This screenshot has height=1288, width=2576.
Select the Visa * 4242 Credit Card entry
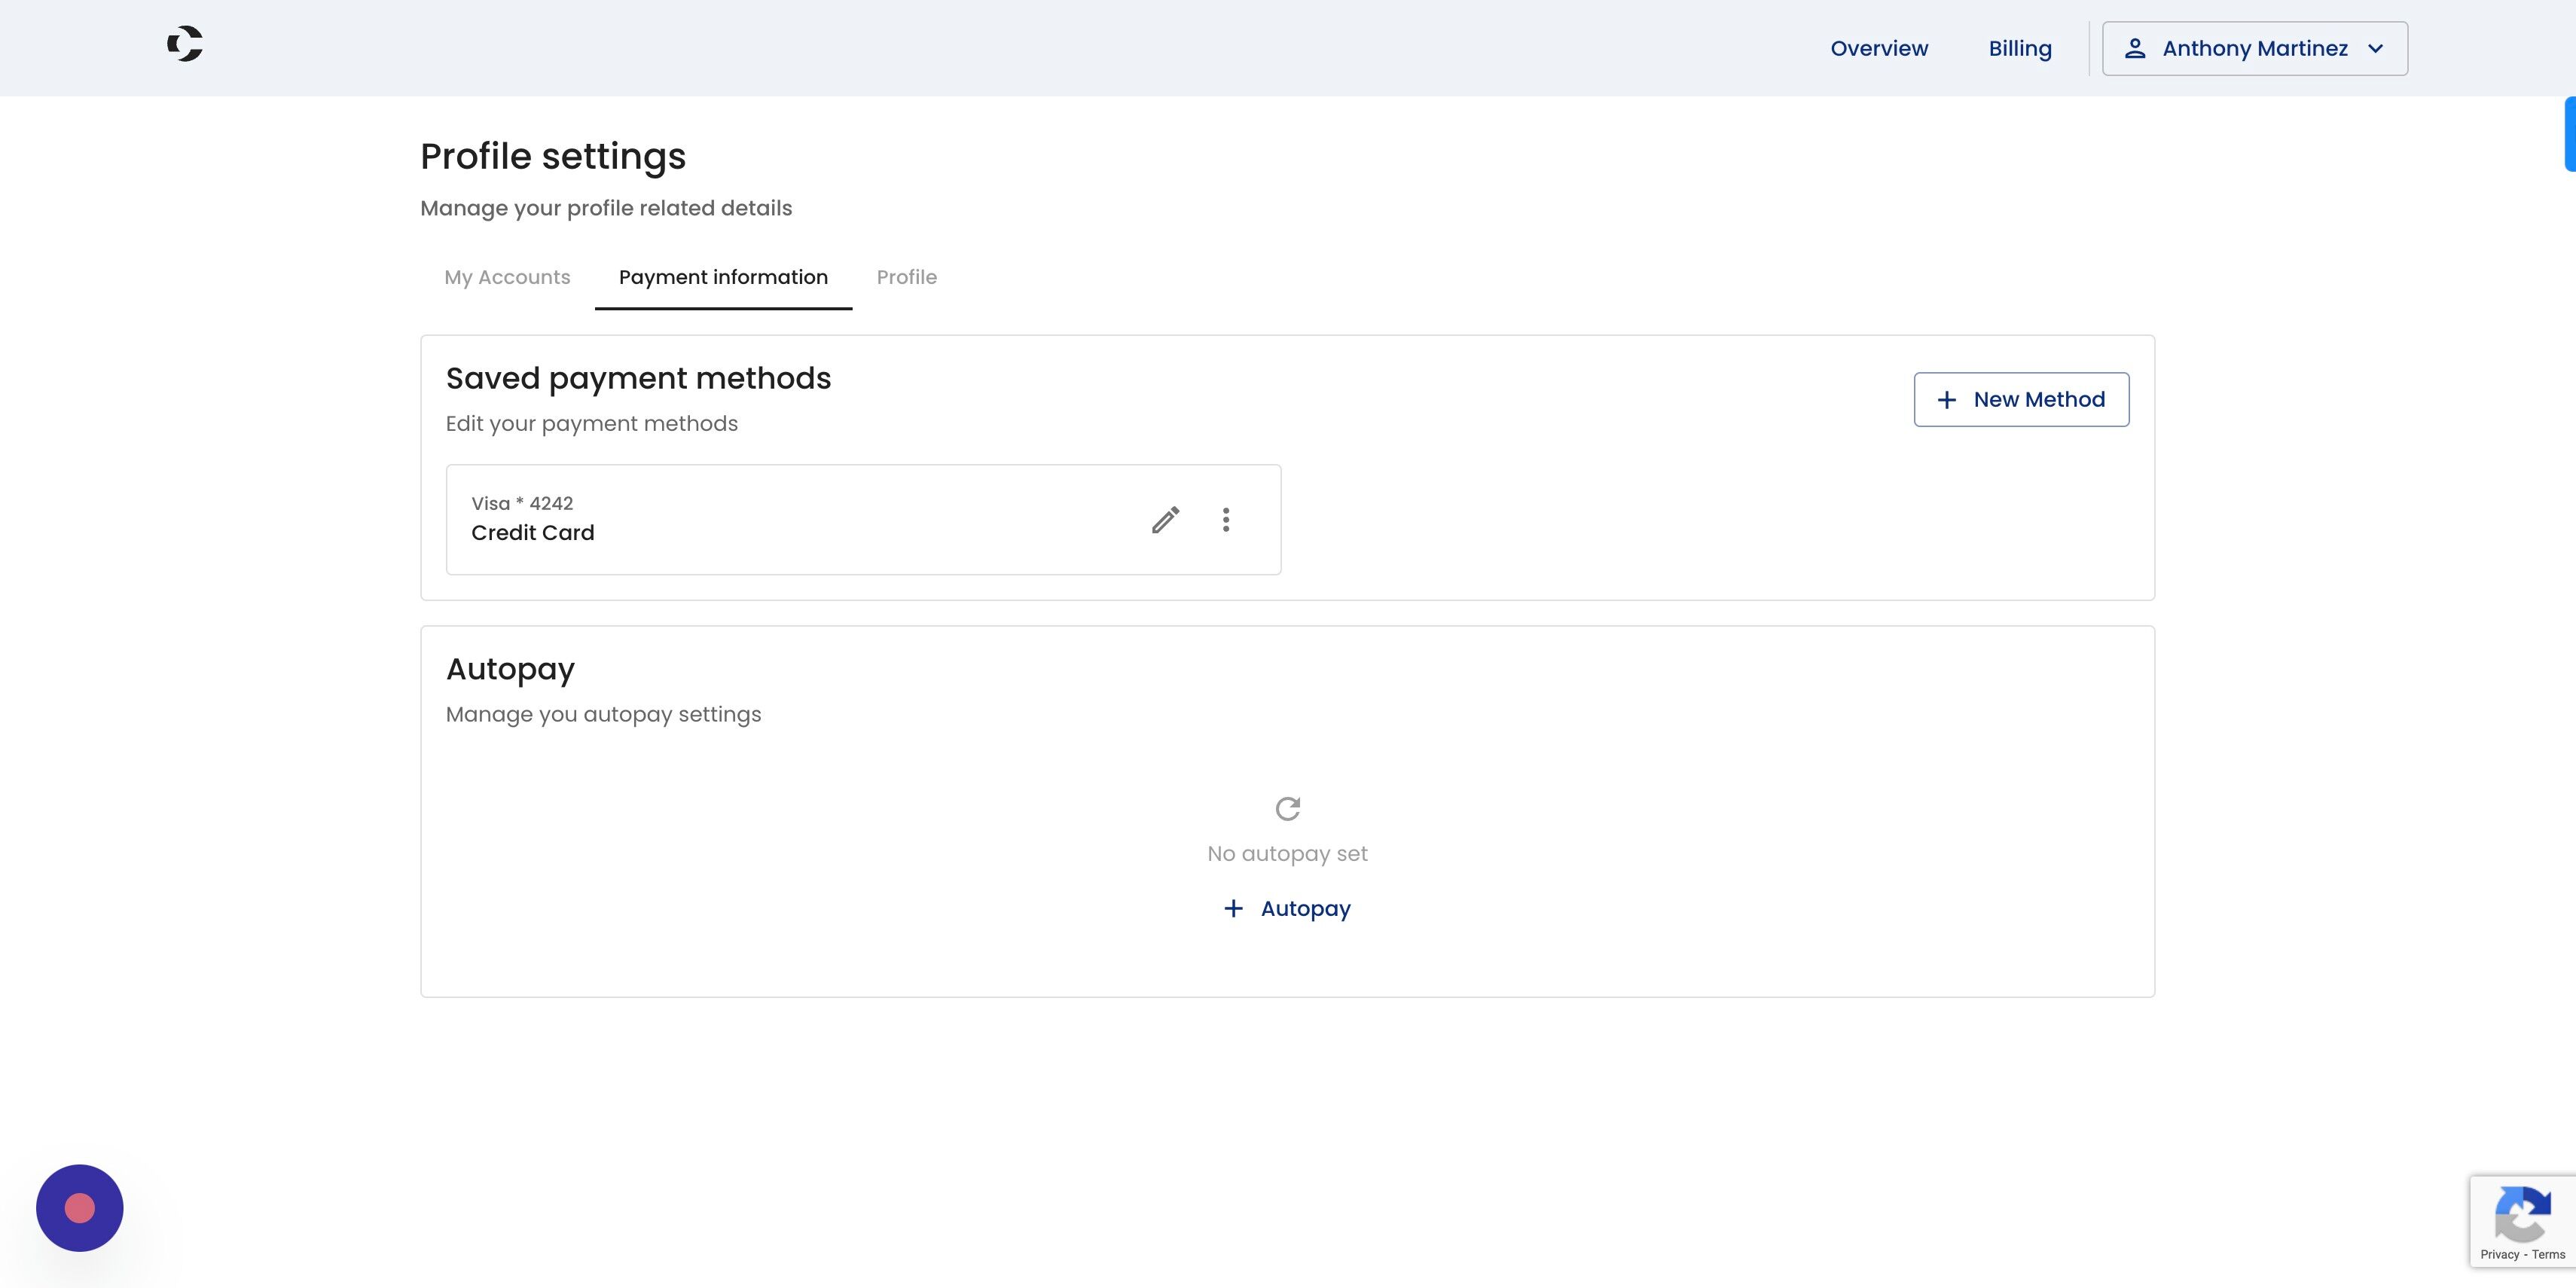863,520
